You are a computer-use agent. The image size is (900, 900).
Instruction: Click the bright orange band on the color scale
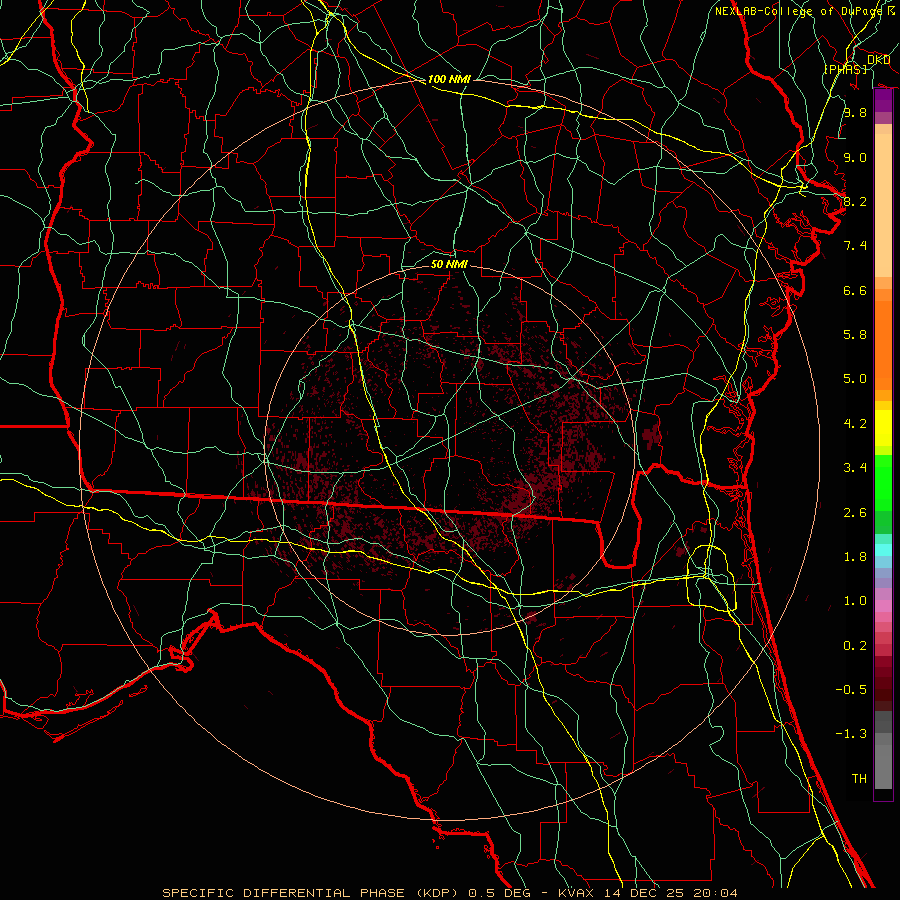(883, 346)
